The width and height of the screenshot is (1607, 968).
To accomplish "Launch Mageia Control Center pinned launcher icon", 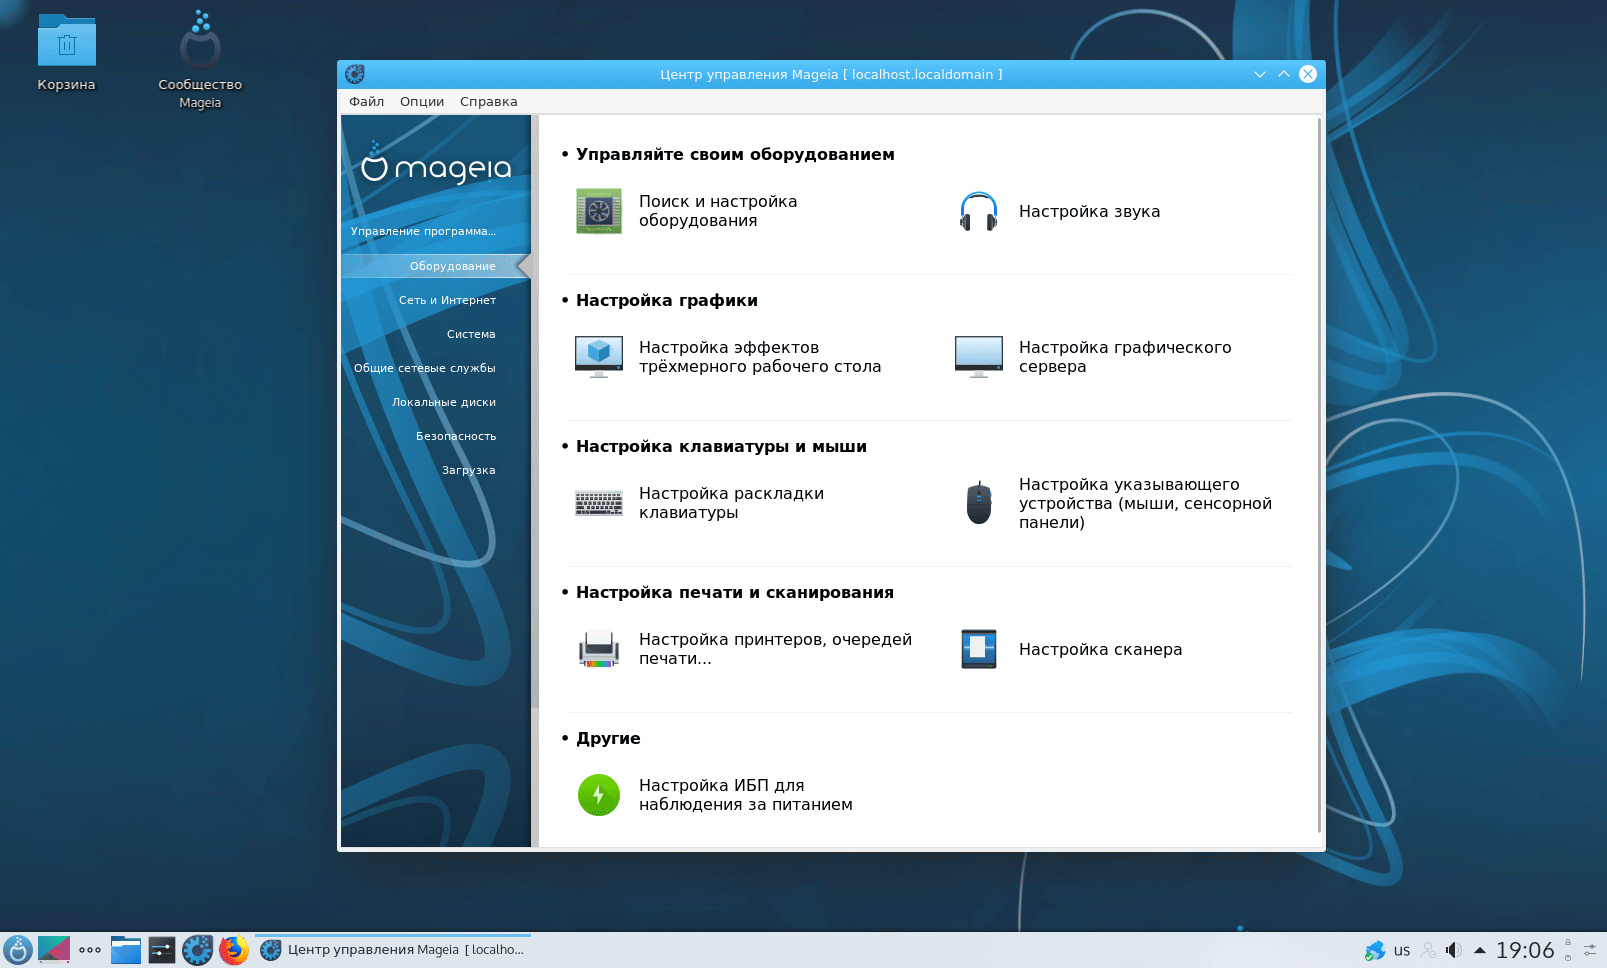I will click(x=197, y=950).
